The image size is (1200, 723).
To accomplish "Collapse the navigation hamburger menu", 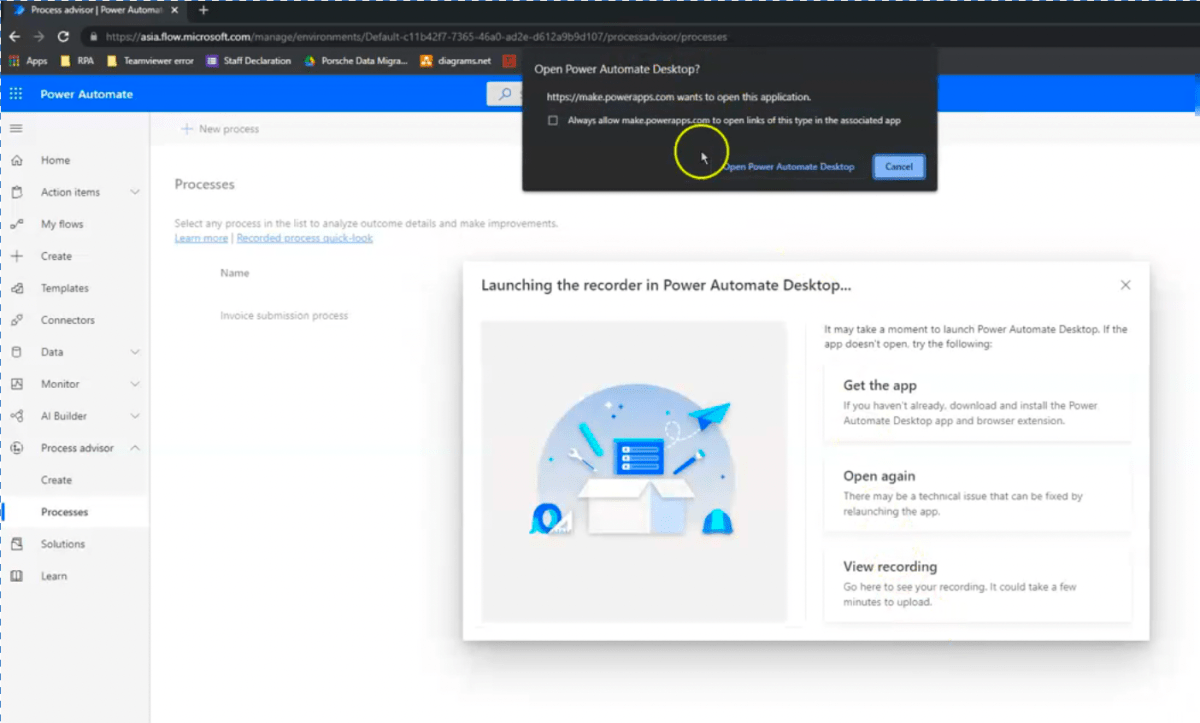I will (x=16, y=129).
